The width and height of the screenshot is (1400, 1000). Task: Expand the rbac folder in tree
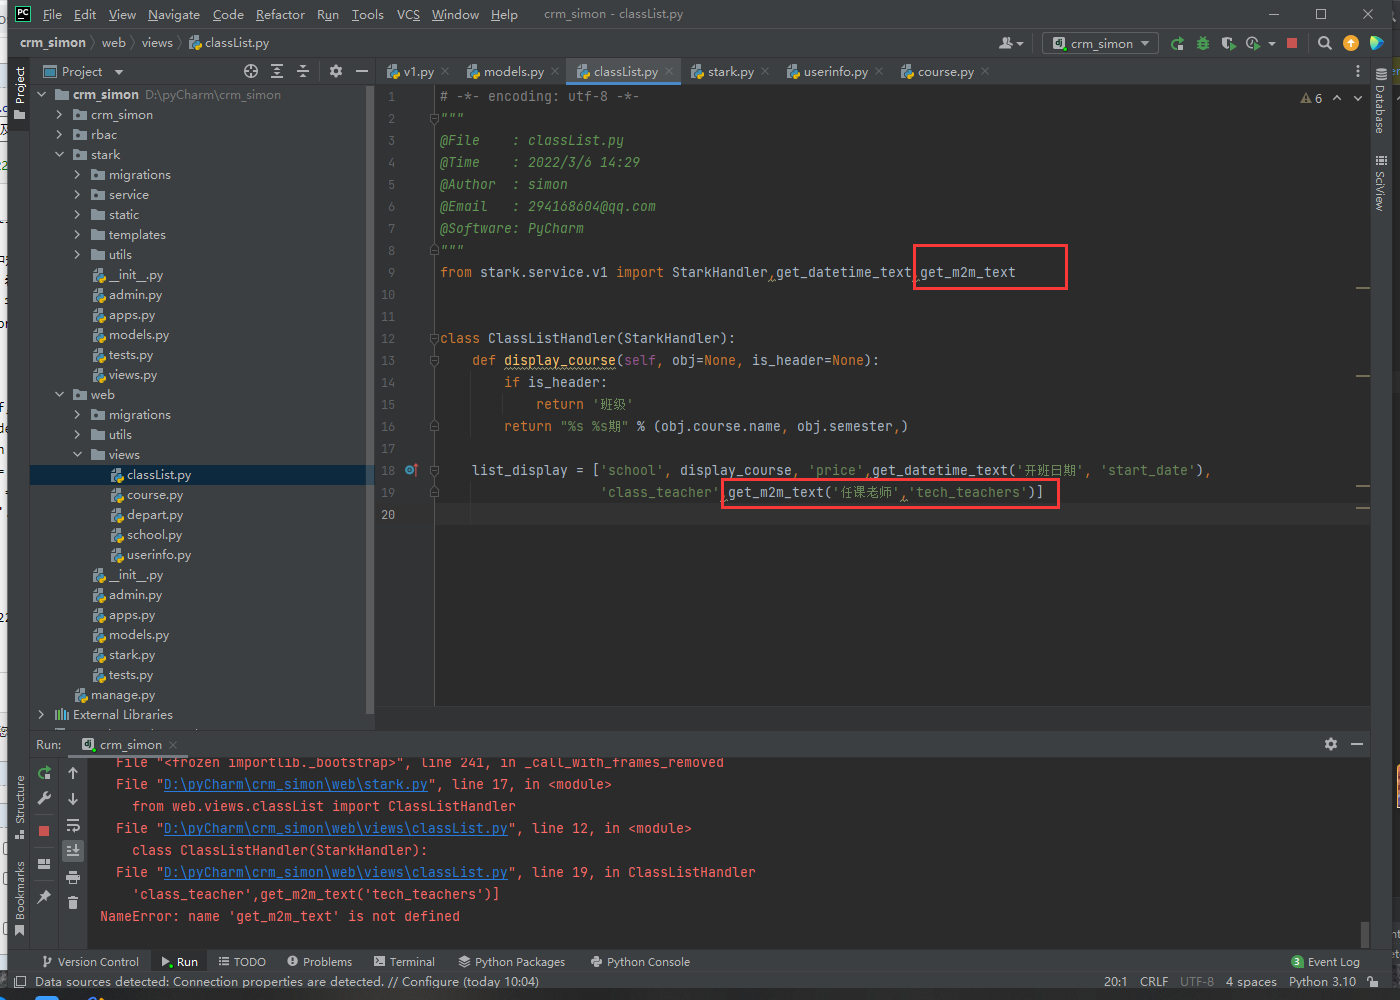tap(60, 135)
